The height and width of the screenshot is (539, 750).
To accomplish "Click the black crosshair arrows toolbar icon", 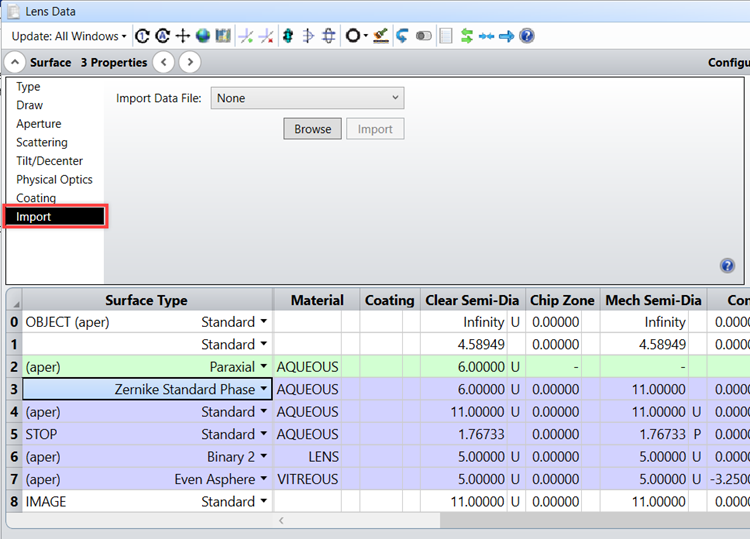I will 183,36.
